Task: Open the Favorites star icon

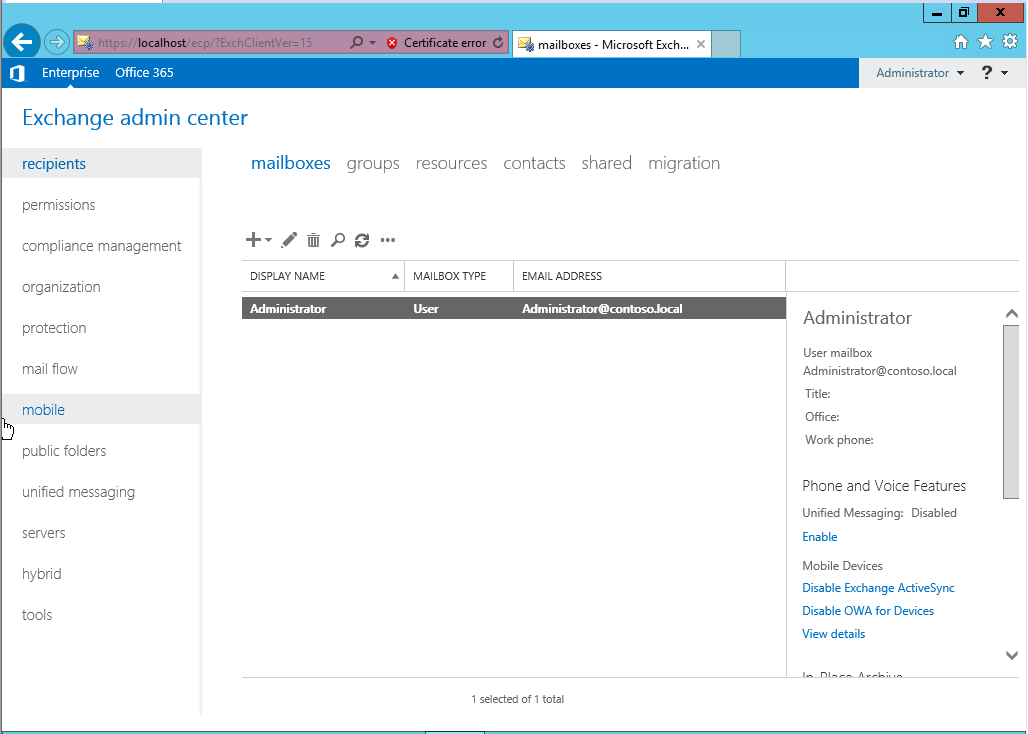Action: [985, 42]
